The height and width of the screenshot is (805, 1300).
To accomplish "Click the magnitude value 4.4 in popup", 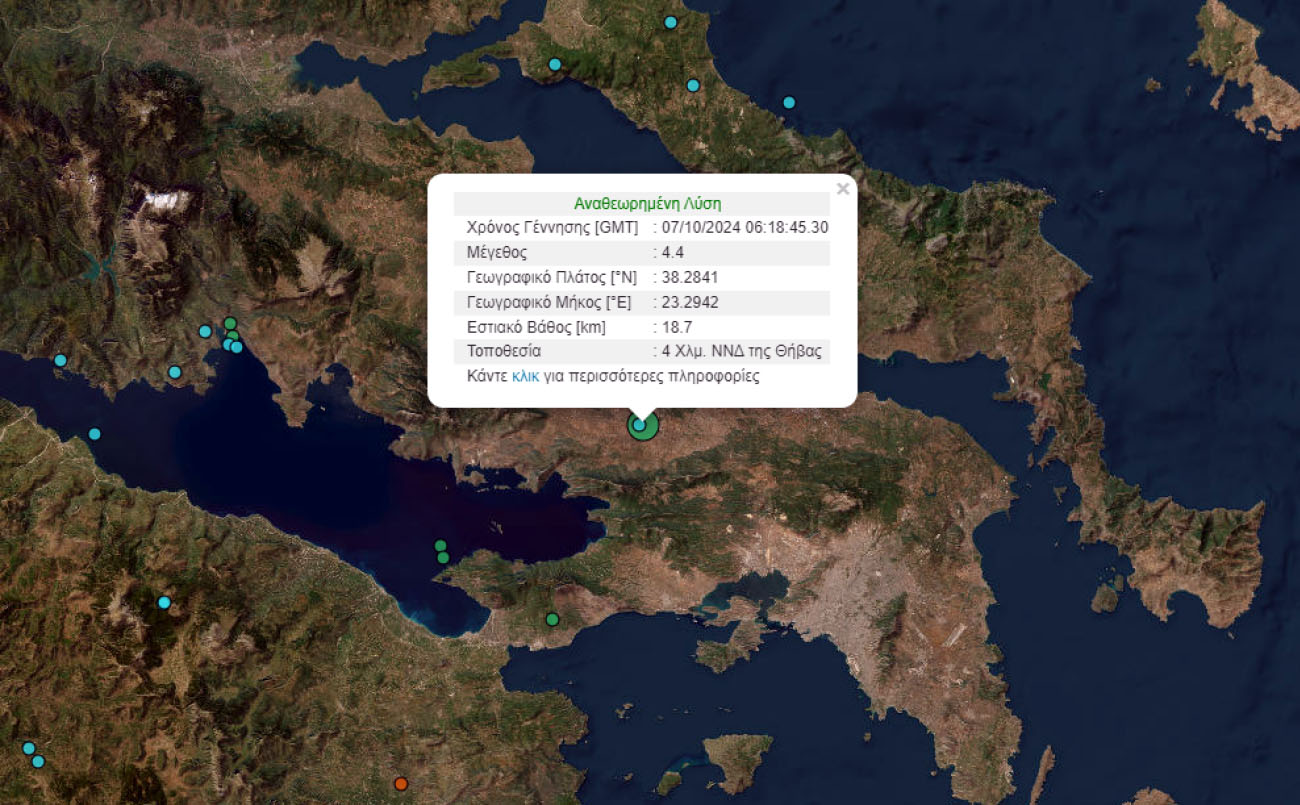I will (672, 253).
